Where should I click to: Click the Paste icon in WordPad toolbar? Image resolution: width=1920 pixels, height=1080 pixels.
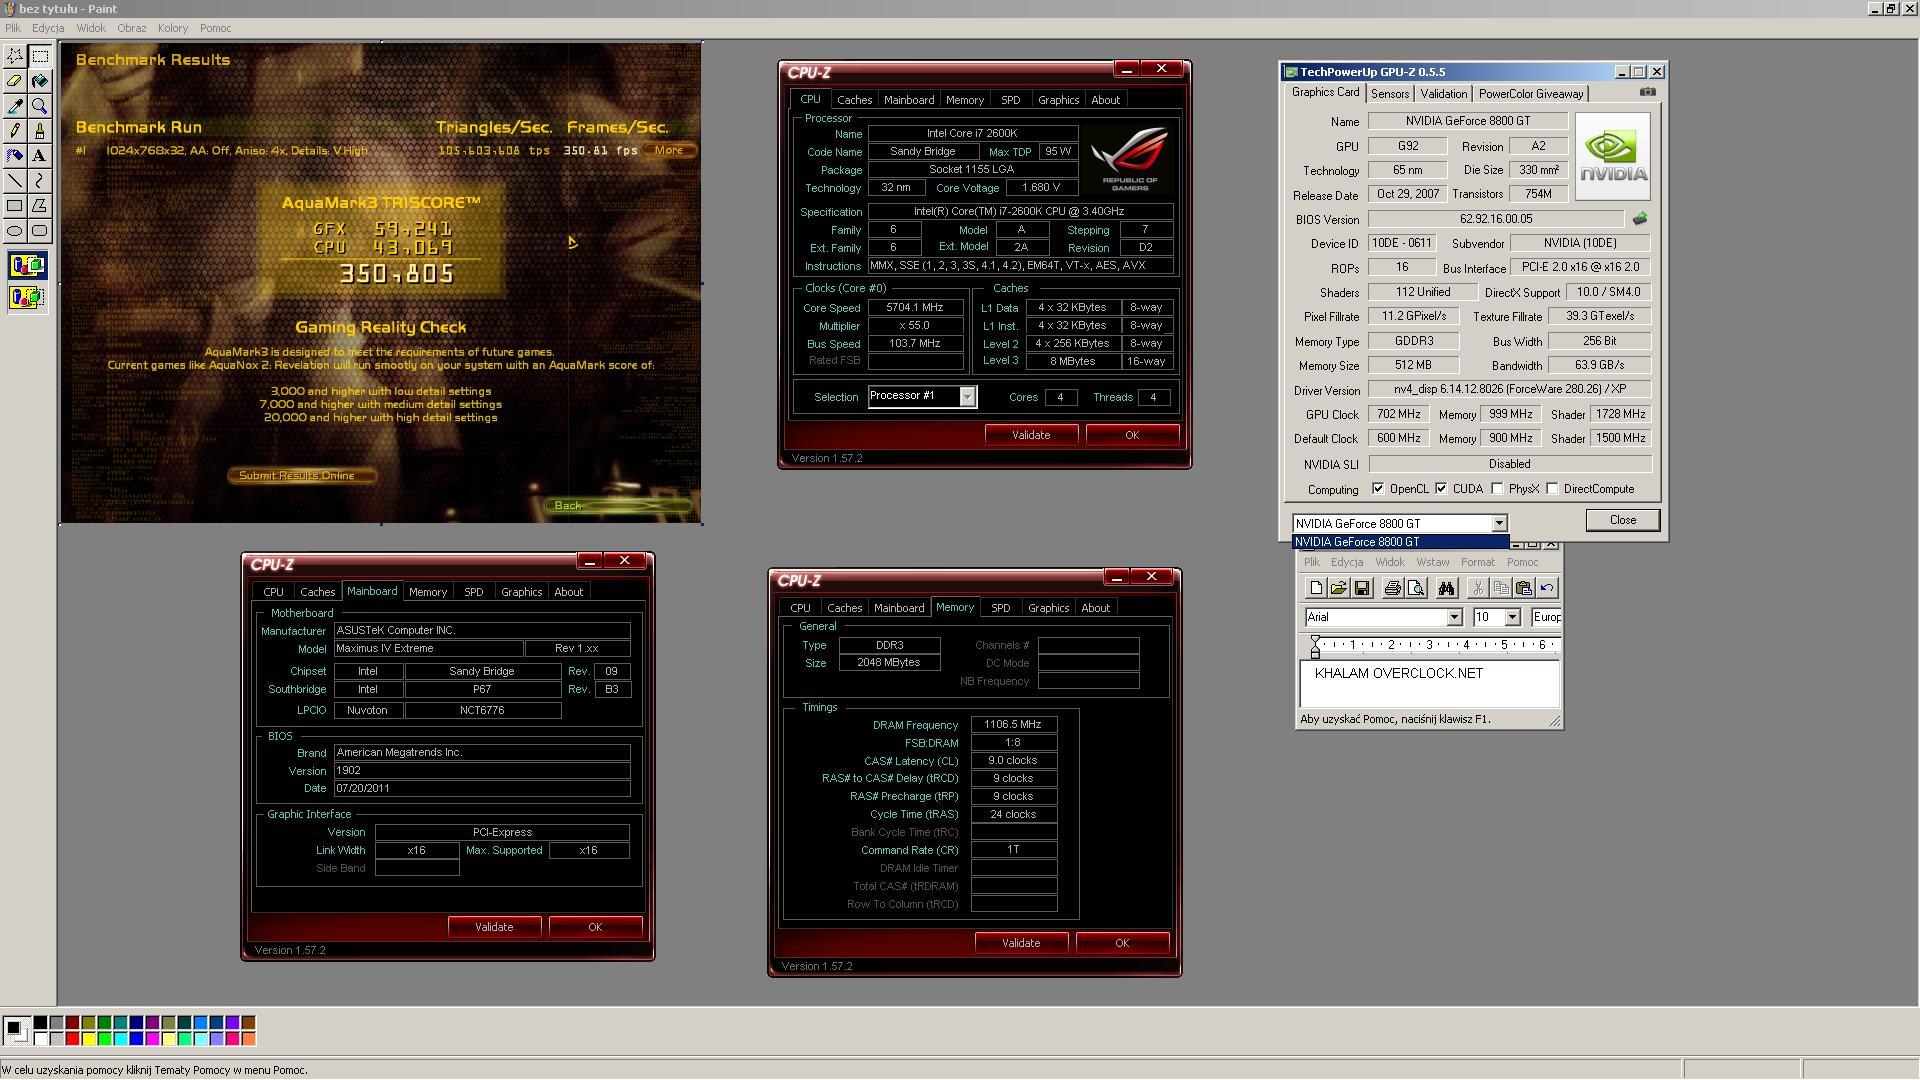click(x=1523, y=588)
